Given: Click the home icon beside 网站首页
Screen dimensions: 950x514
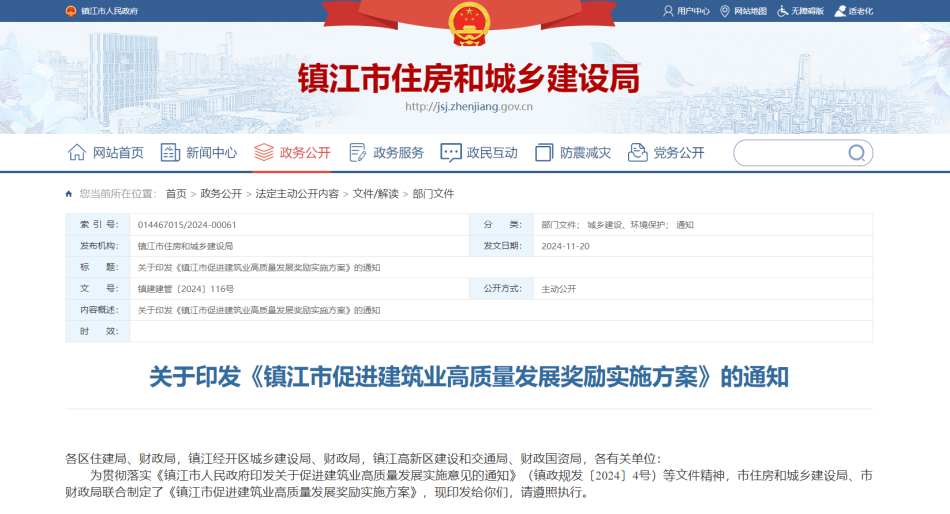Looking at the screenshot, I should [x=77, y=152].
